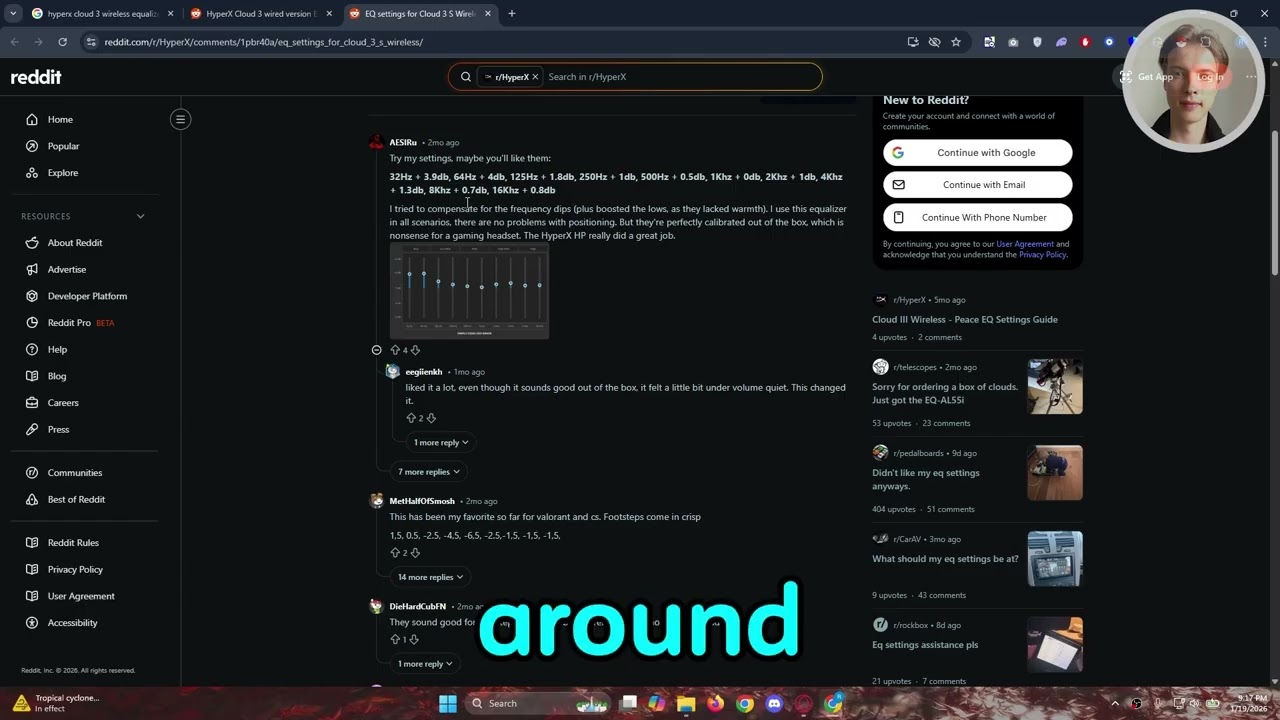
Task: Open Firefox from the taskbar
Action: point(715,703)
